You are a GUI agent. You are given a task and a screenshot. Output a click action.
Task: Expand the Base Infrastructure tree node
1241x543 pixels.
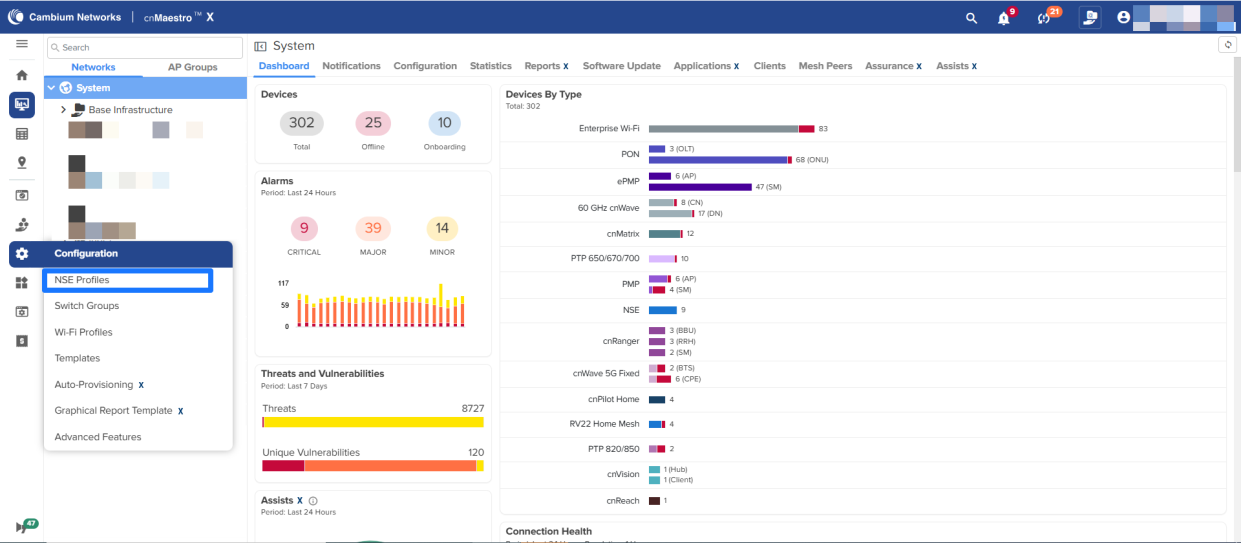(x=64, y=110)
